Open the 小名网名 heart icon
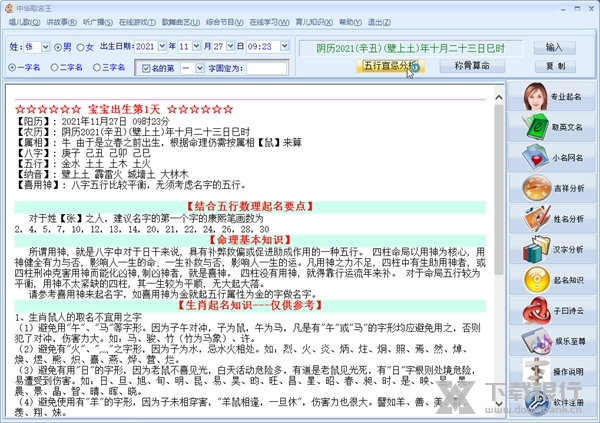The image size is (600, 423). click(536, 157)
